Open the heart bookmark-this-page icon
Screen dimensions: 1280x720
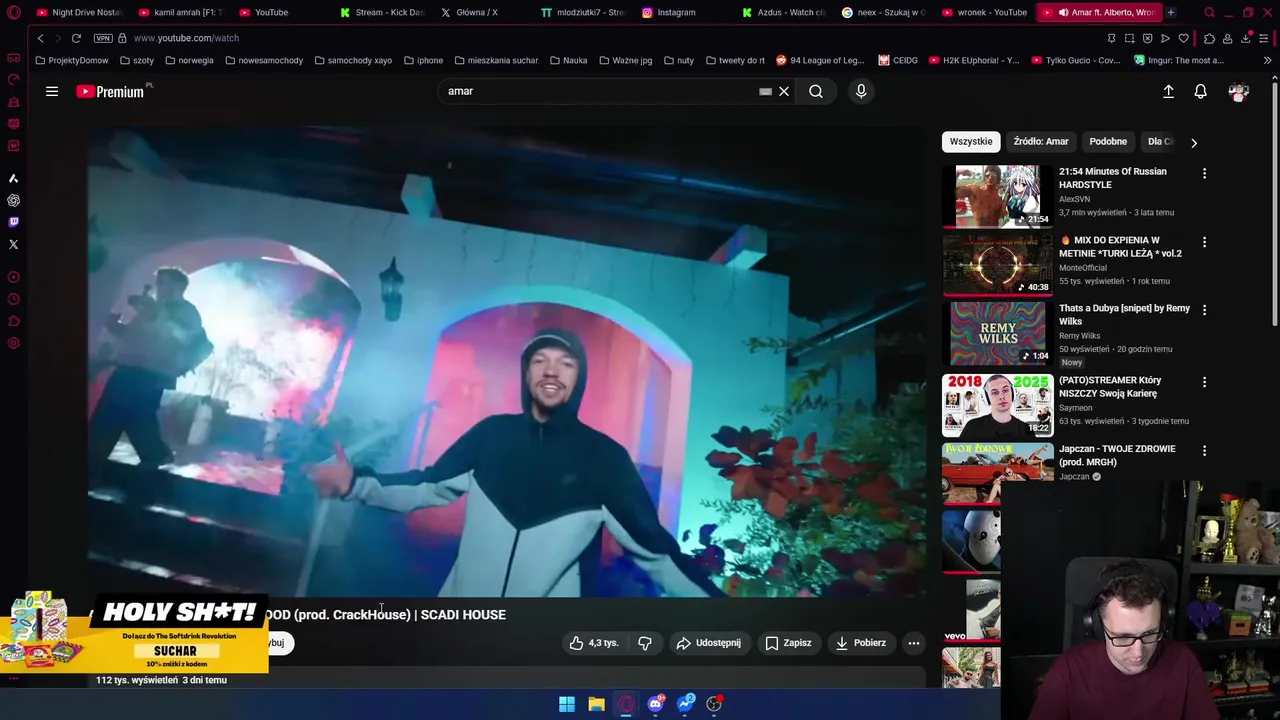[x=1184, y=38]
